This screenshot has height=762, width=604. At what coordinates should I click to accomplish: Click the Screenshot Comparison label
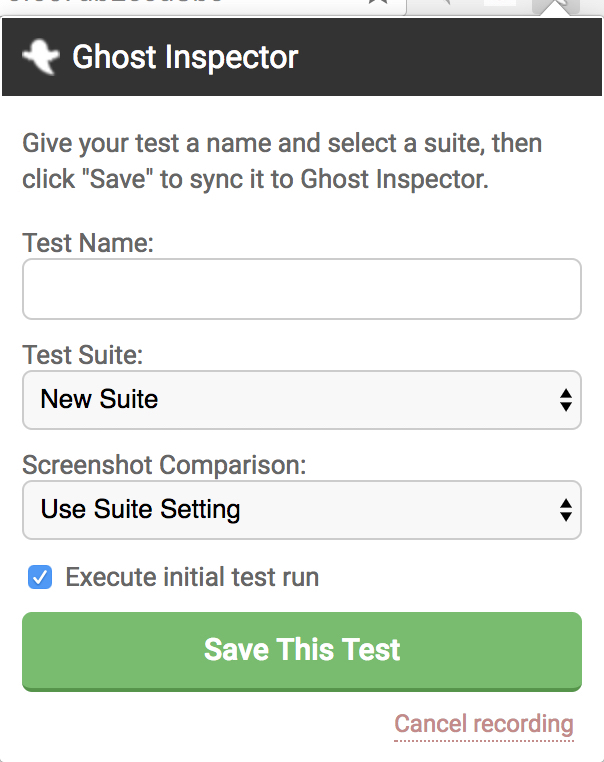pyautogui.click(x=164, y=465)
